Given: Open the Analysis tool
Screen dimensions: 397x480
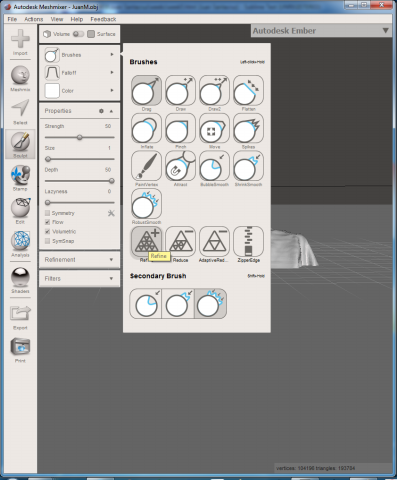Looking at the screenshot, I should tap(20, 244).
